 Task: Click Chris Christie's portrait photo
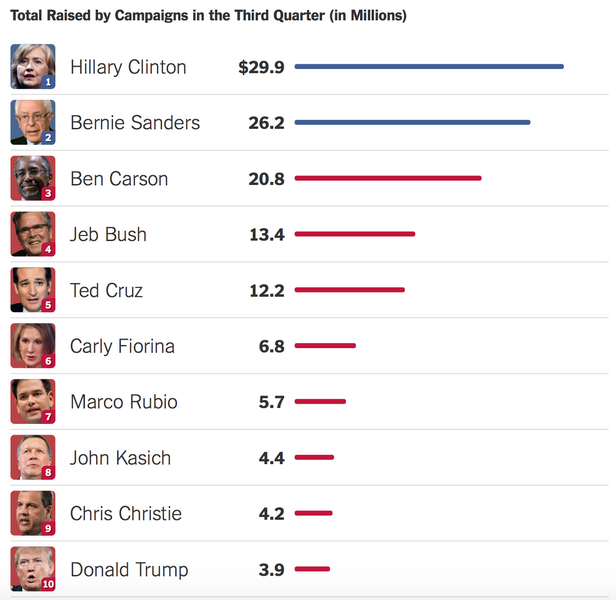(x=32, y=514)
